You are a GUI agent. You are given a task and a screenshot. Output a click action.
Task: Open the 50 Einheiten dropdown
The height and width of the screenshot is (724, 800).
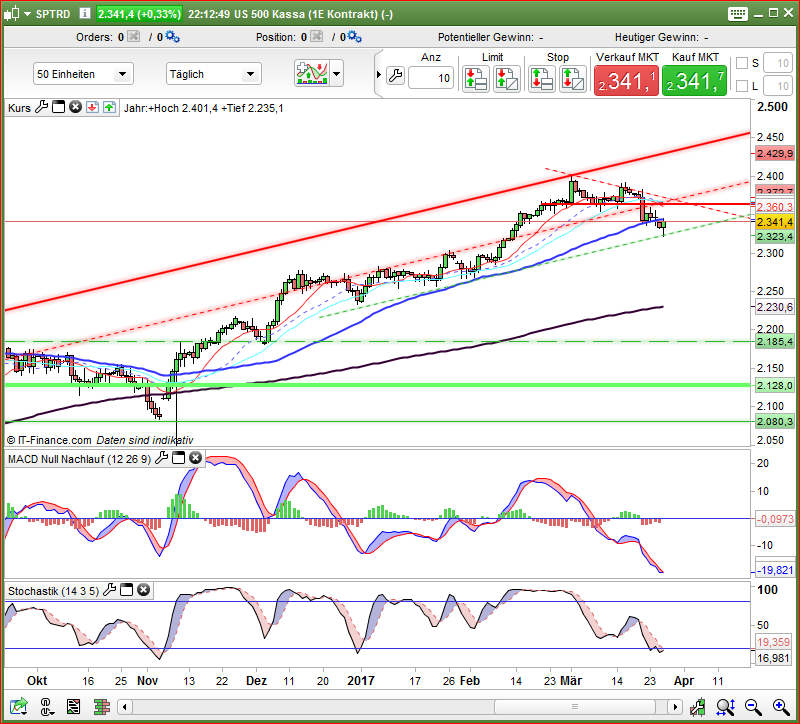(x=83, y=74)
